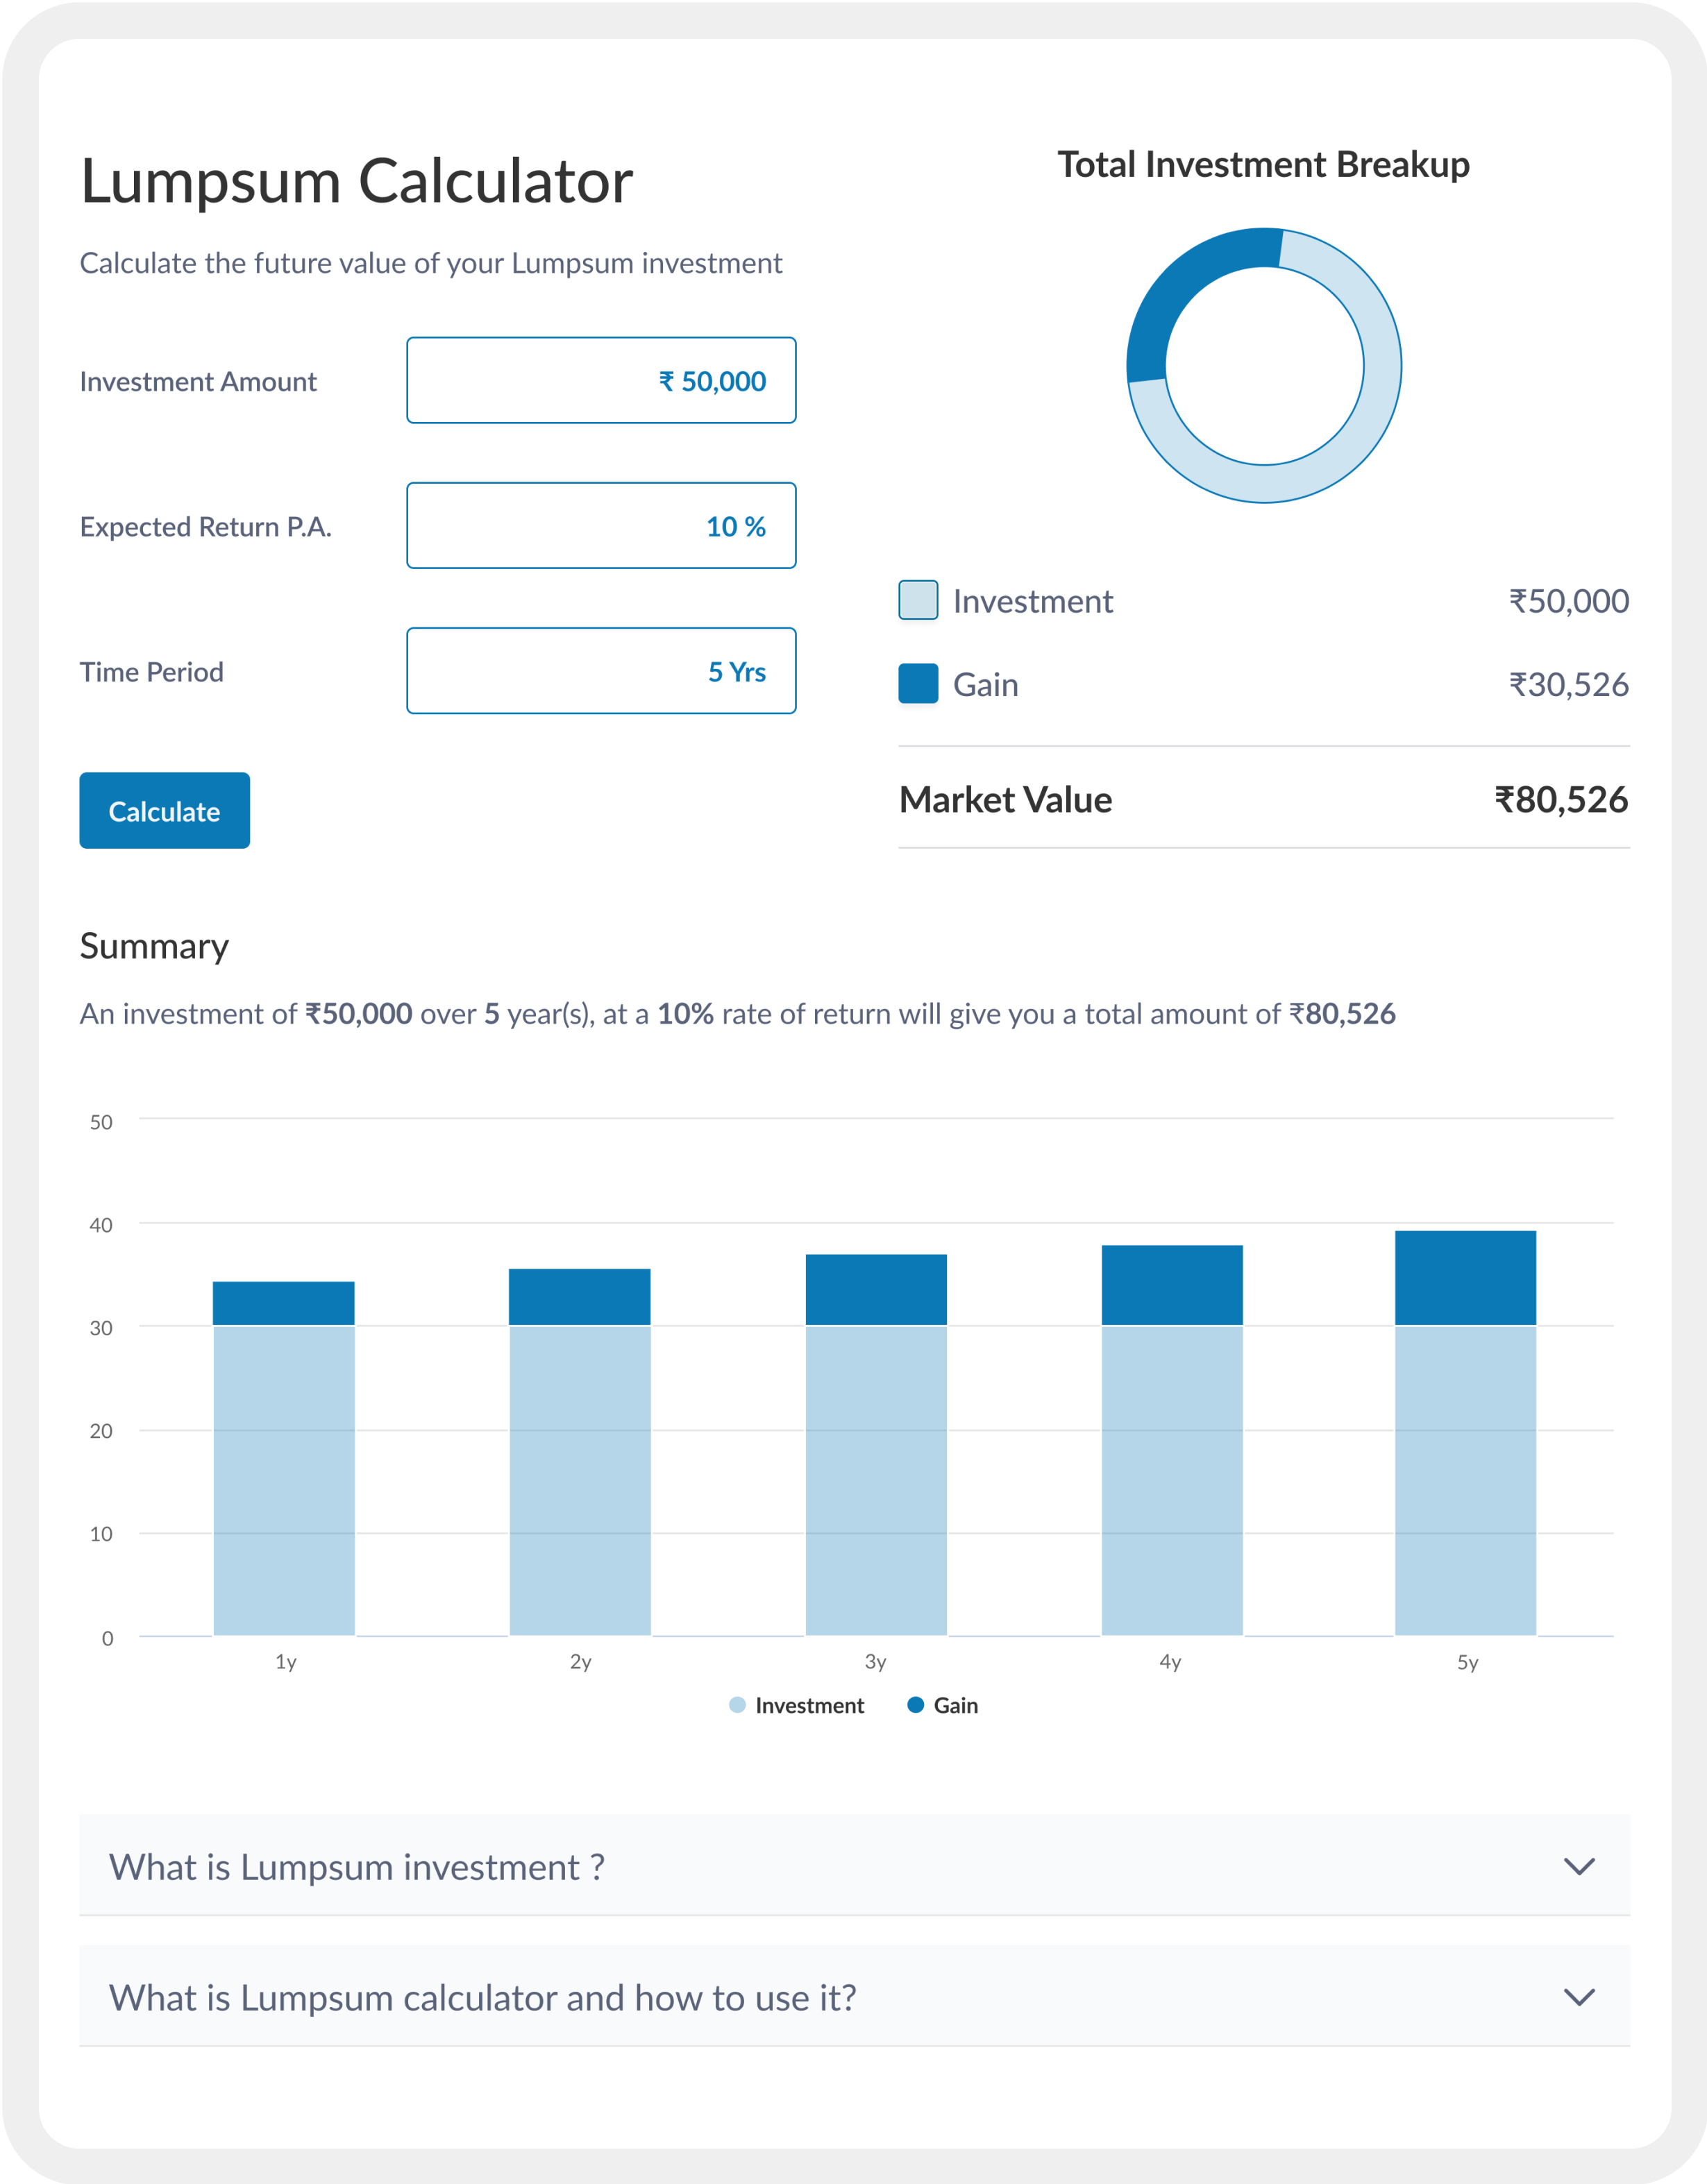Click the dark blue Gain color swatch
Screen dimensions: 1707x2184
point(917,684)
